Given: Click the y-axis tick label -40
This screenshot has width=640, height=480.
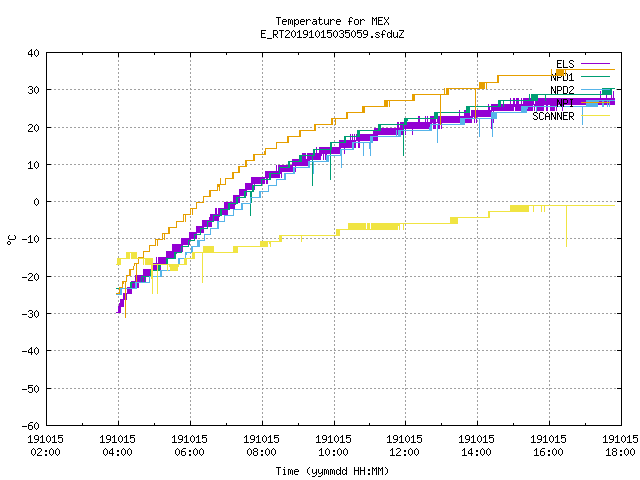Looking at the screenshot, I should pyautogui.click(x=31, y=351).
